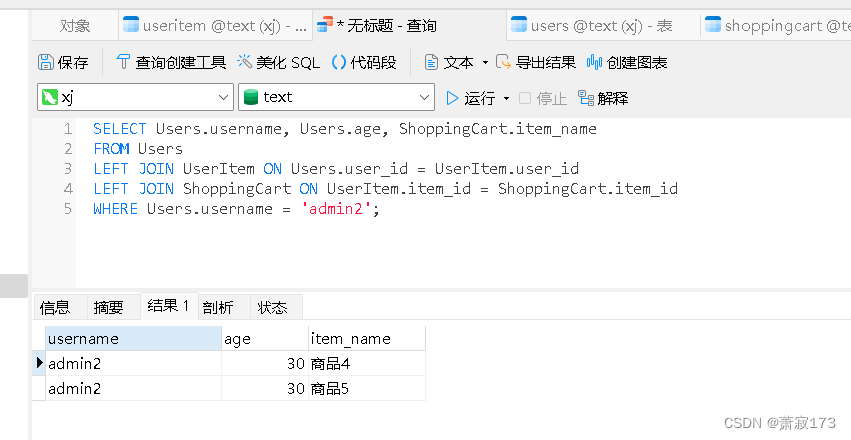
Task: Select the 结果 1 tab
Action: pyautogui.click(x=169, y=306)
